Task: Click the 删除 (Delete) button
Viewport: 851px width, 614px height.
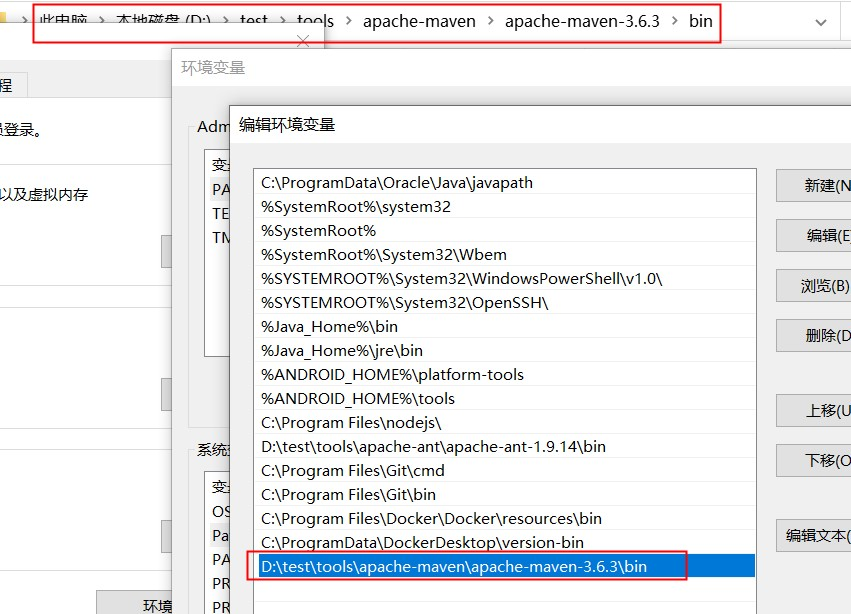Action: [x=814, y=336]
